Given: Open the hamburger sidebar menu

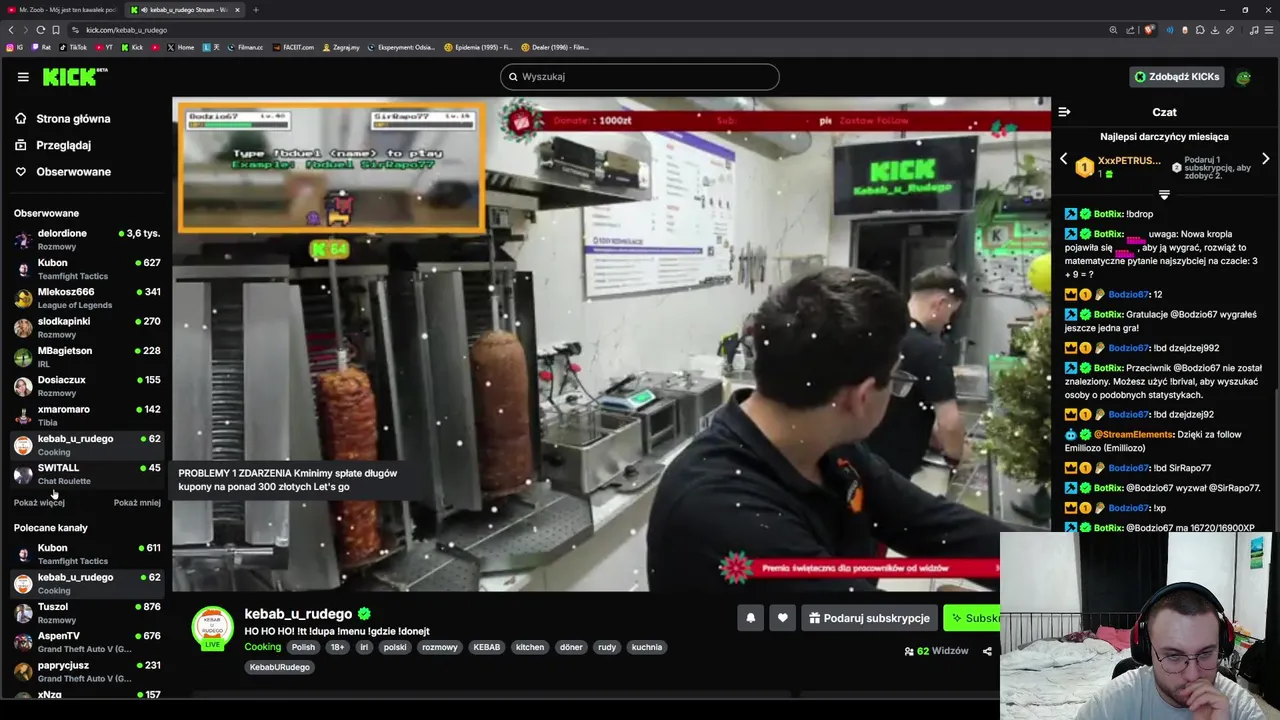Looking at the screenshot, I should [x=23, y=77].
